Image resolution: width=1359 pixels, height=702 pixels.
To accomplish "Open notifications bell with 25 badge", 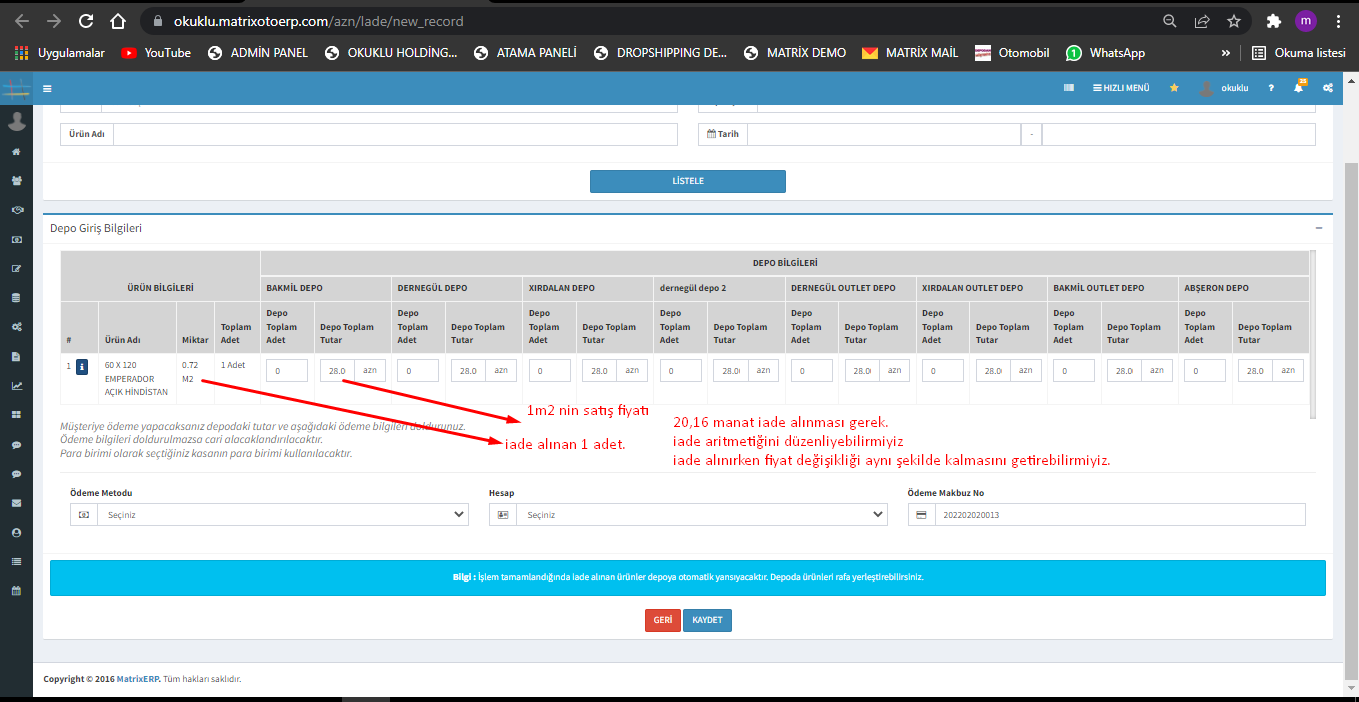I will (x=1298, y=88).
